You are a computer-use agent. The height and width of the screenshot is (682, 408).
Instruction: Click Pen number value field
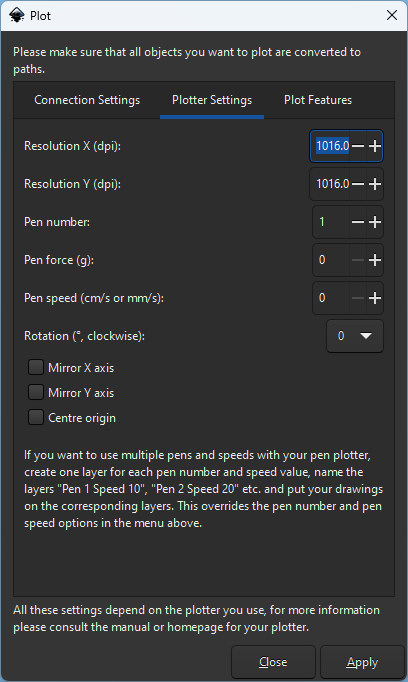point(331,222)
